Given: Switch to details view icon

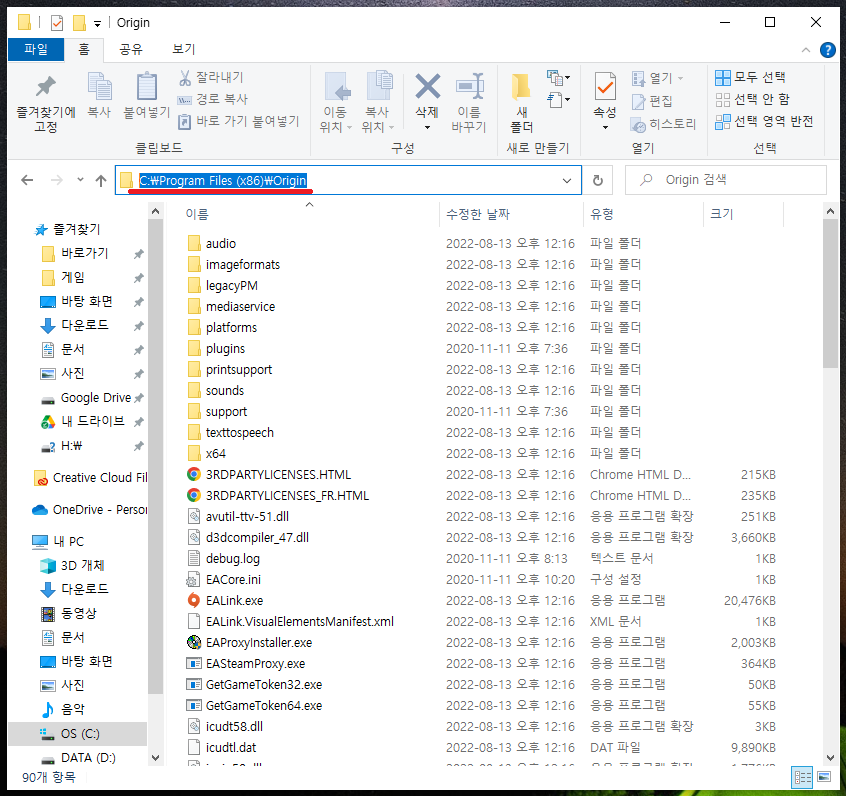Looking at the screenshot, I should (x=802, y=778).
